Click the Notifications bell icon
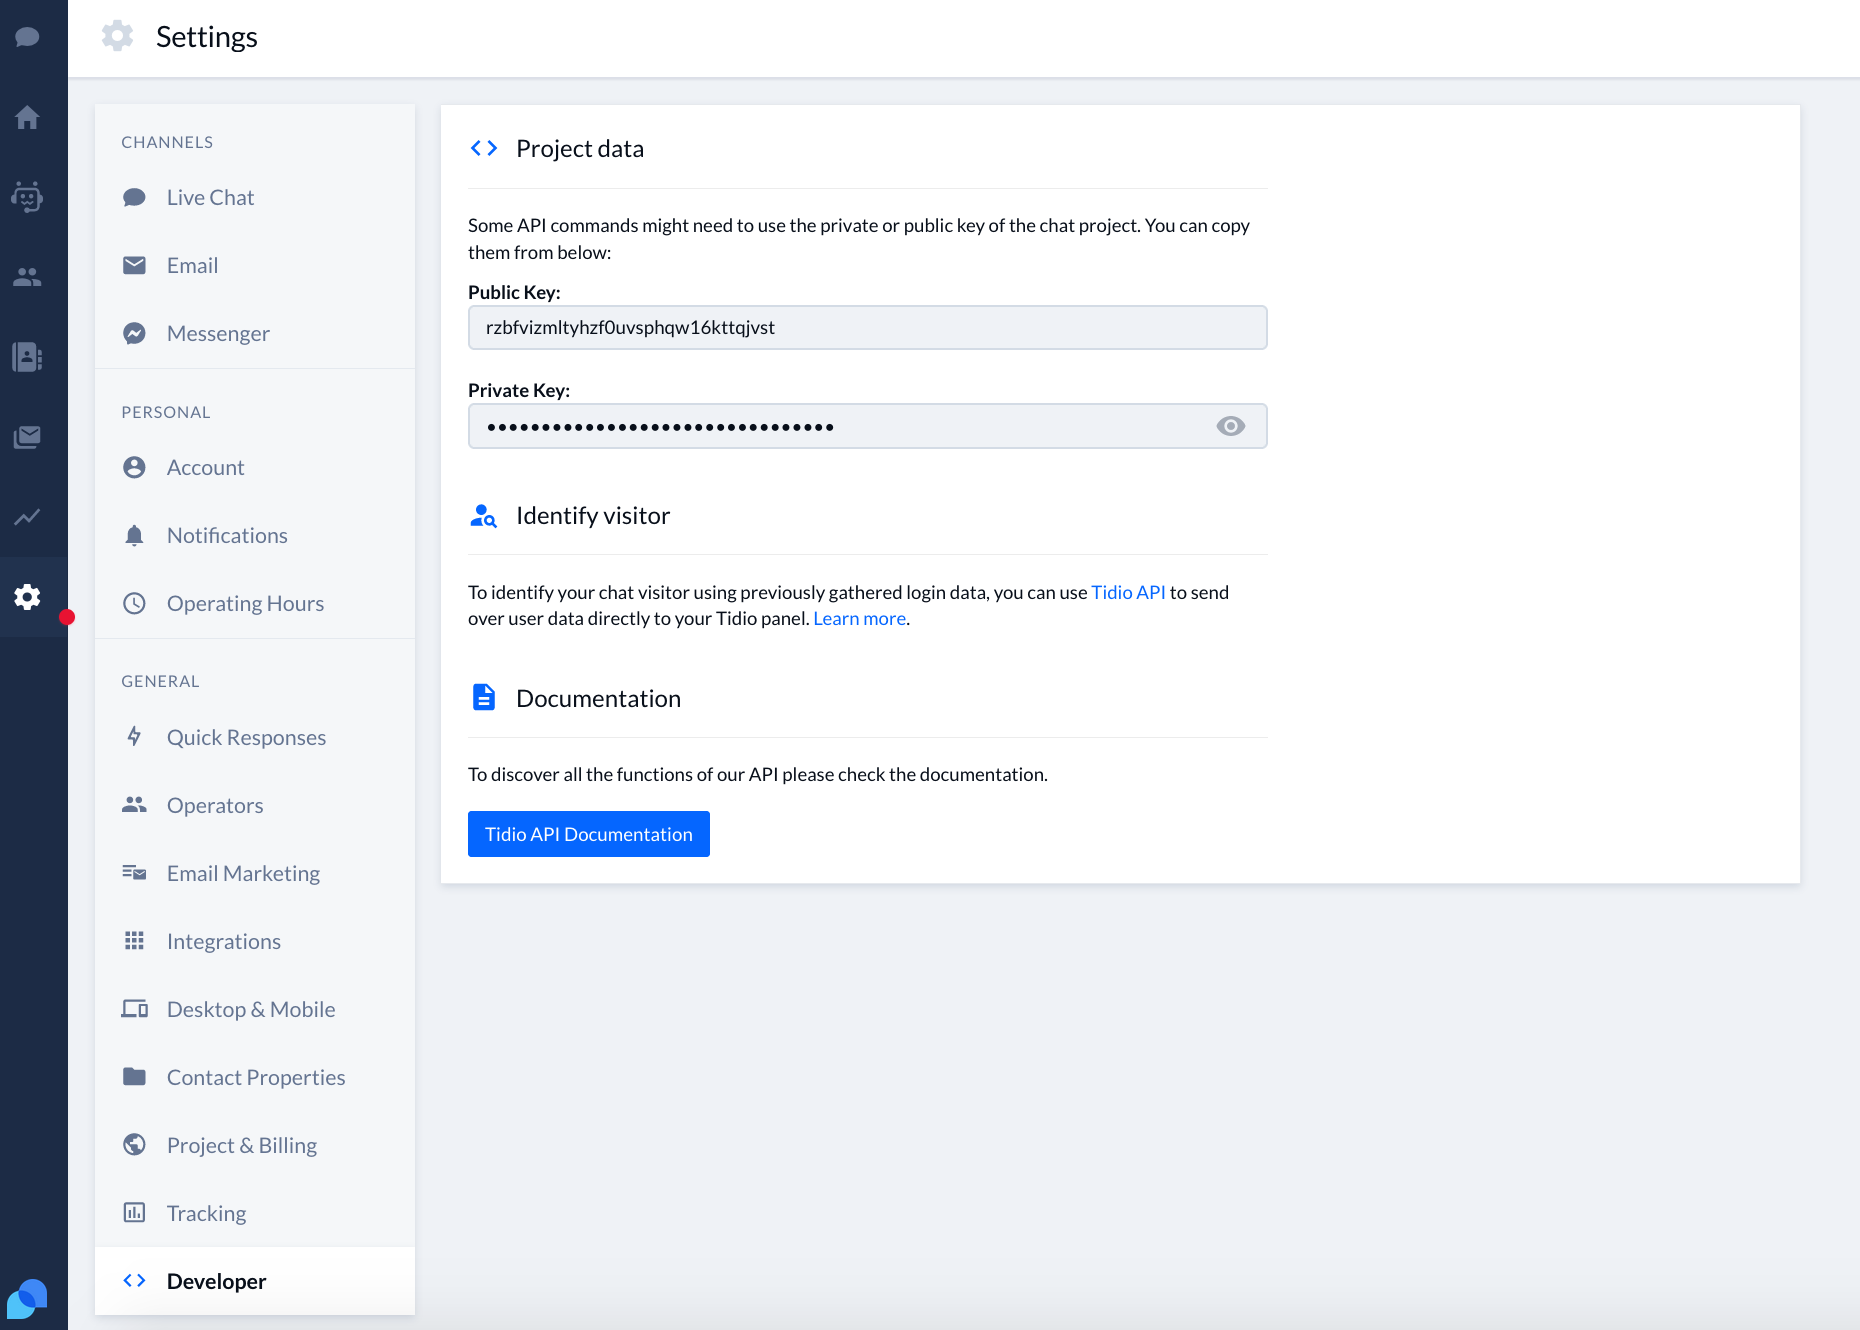 tap(134, 535)
